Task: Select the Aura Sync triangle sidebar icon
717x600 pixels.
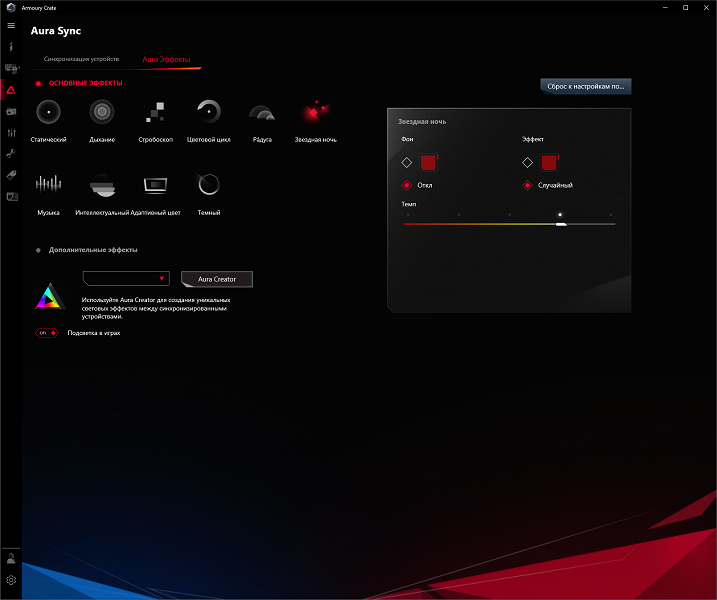Action: [x=11, y=90]
